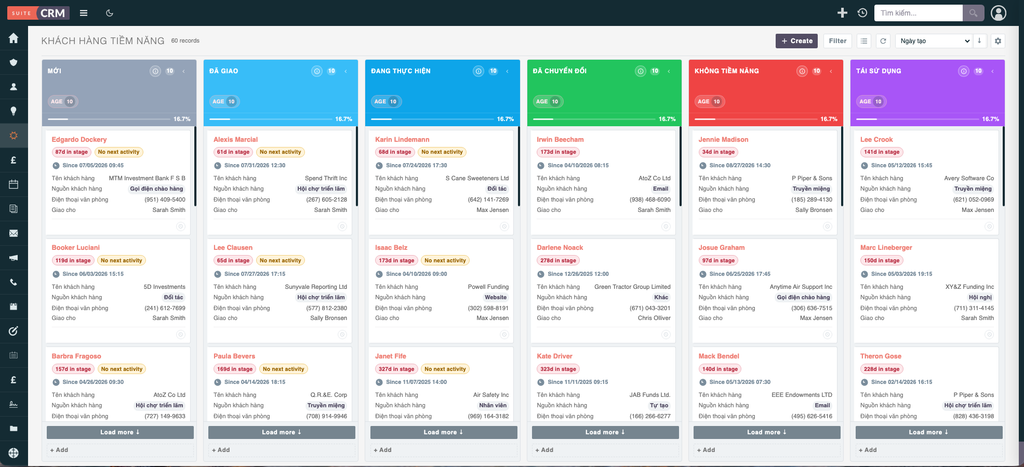
Task: Open the recently viewed history icon
Action: point(862,12)
